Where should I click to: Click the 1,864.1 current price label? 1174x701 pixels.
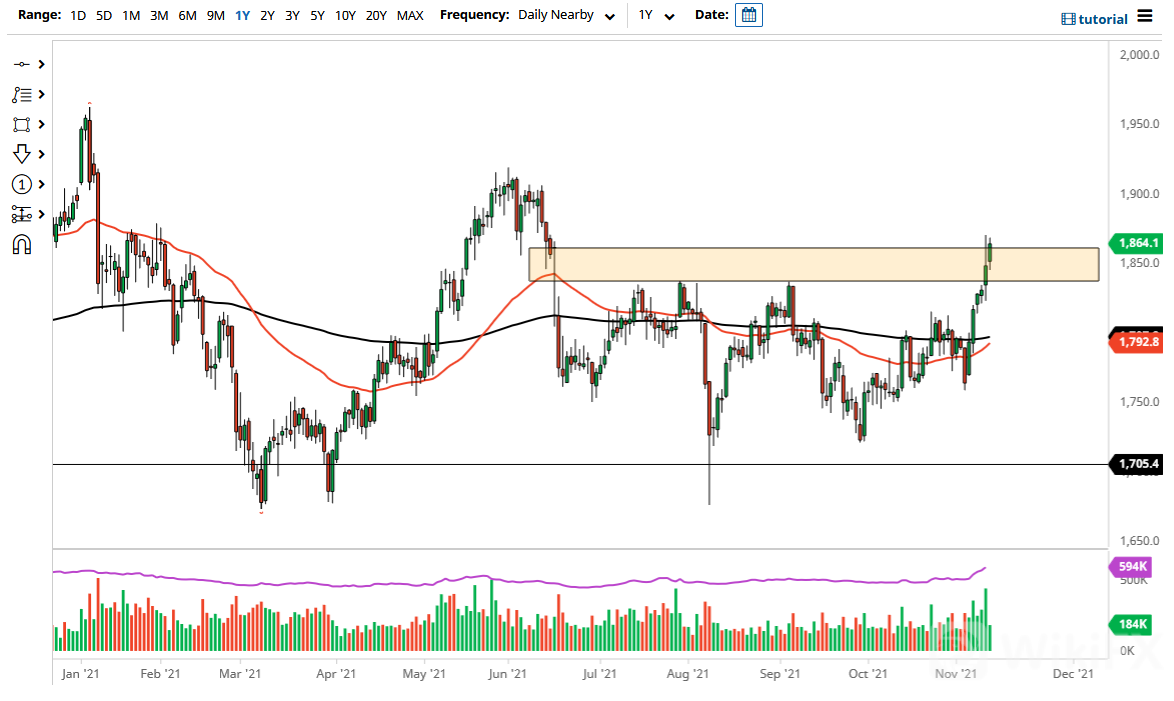1139,242
